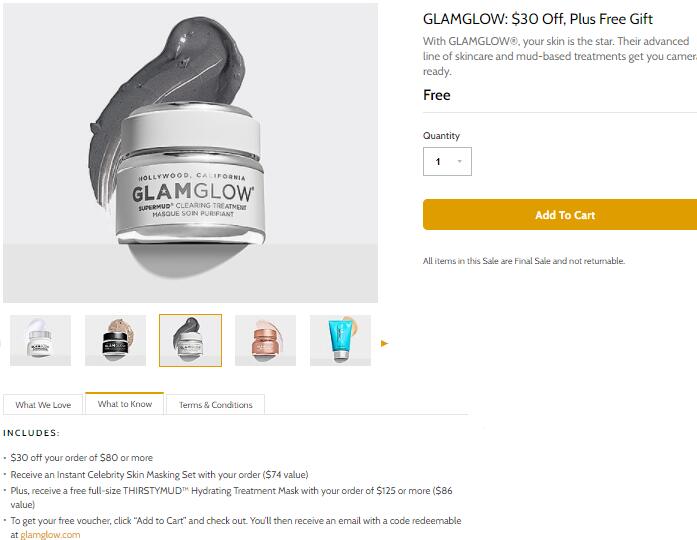
Task: Add the GLAMGLOW voucher to cart
Action: pyautogui.click(x=561, y=215)
